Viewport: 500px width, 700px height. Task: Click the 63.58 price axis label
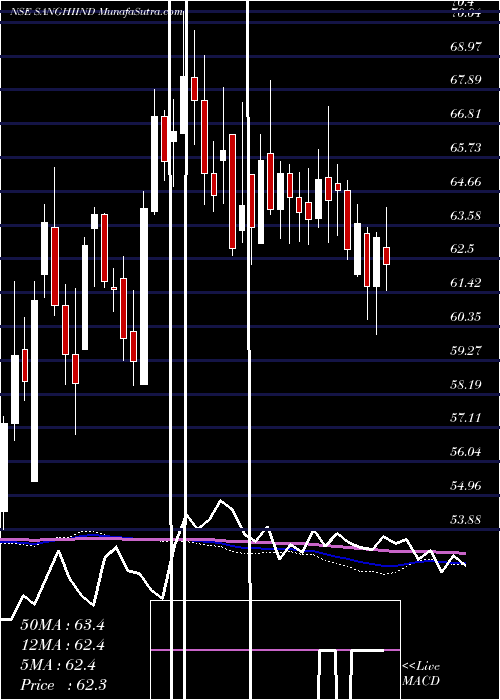(466, 216)
